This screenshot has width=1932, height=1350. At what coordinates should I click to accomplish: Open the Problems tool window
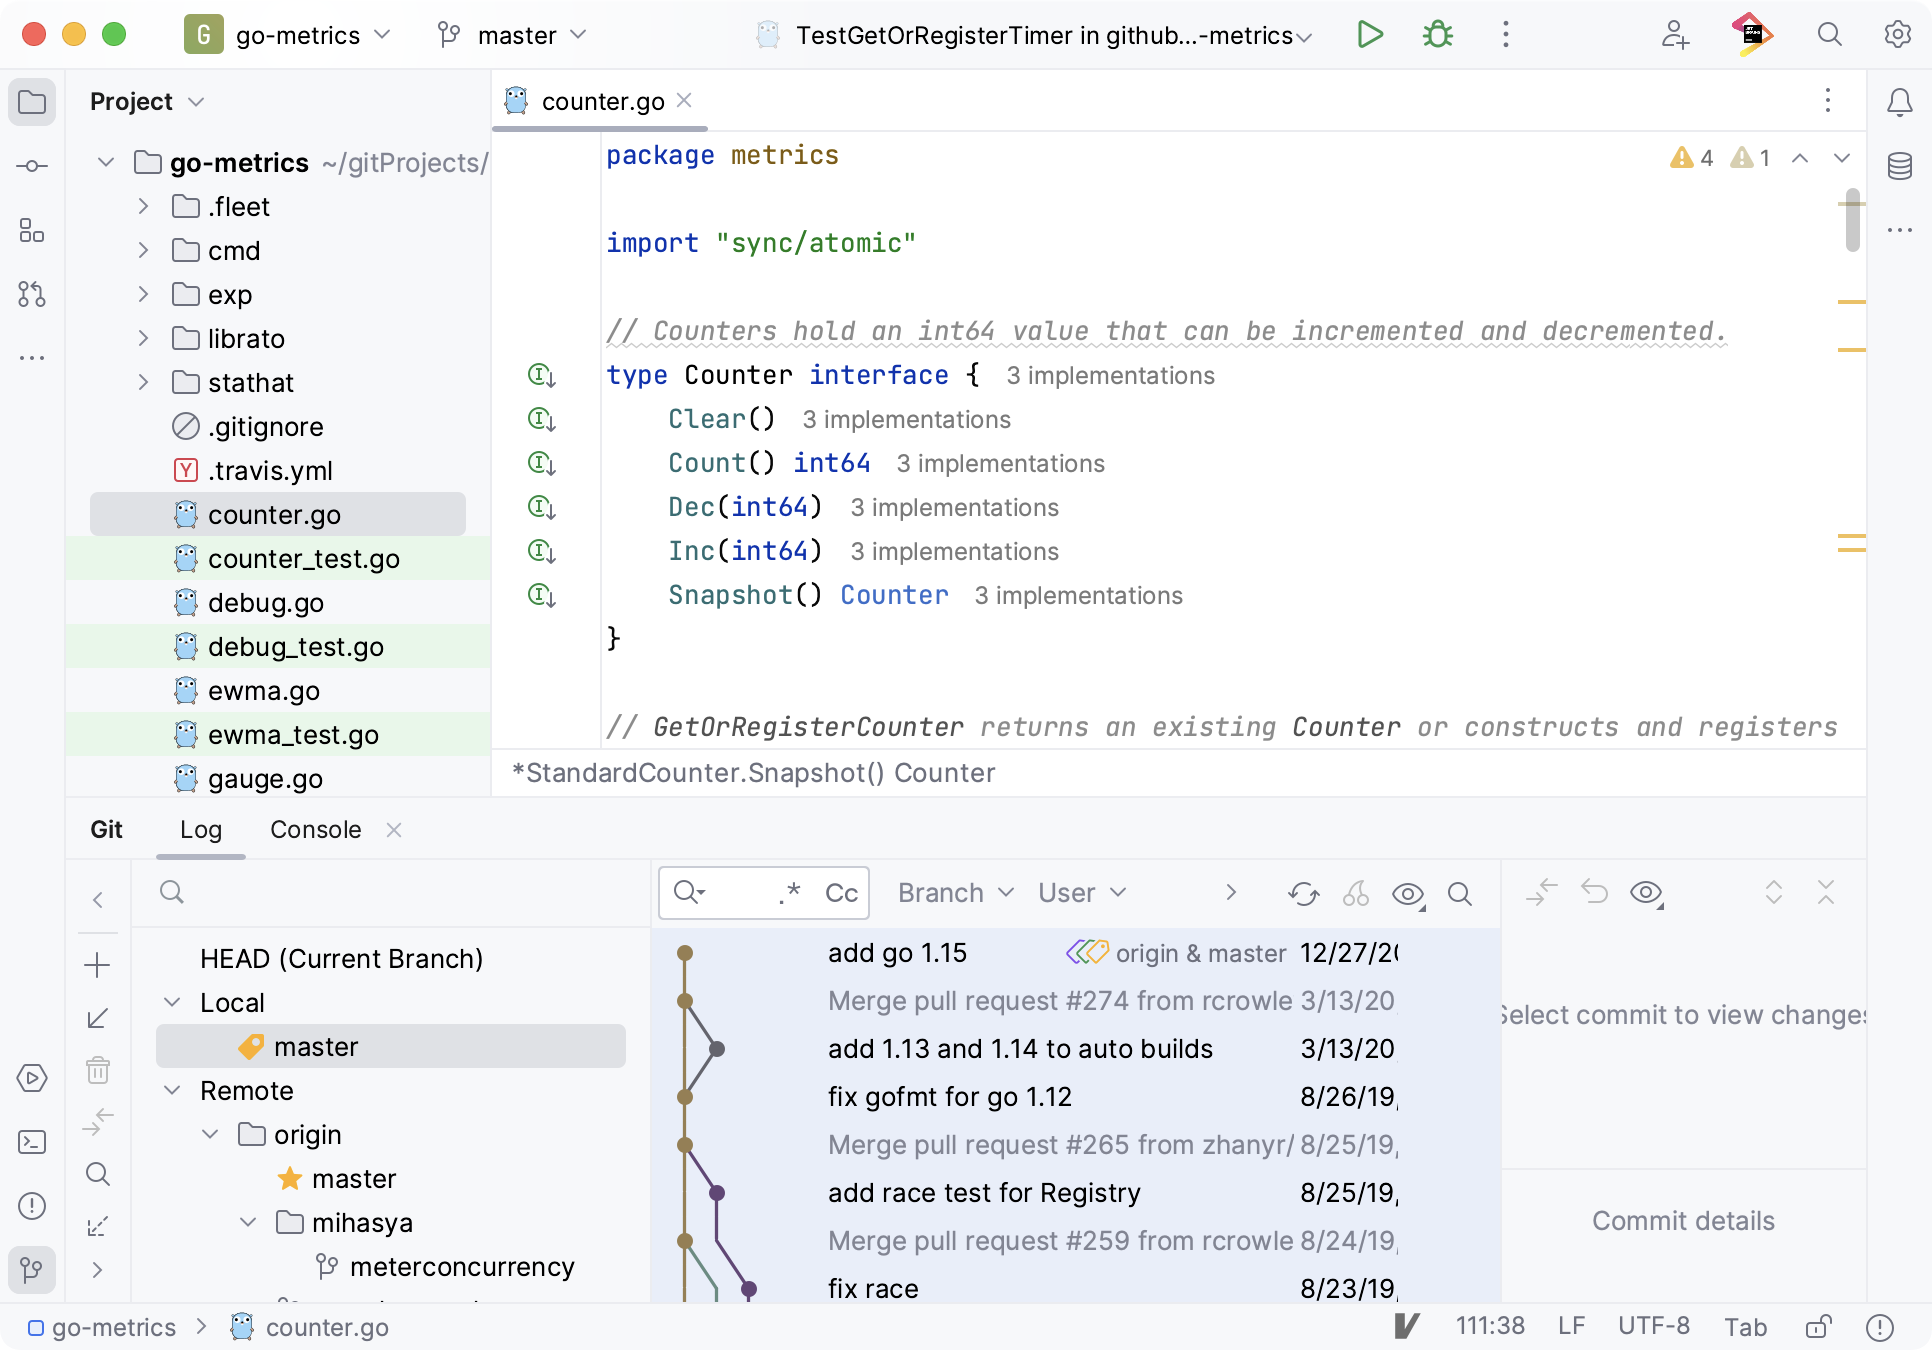coord(32,1206)
